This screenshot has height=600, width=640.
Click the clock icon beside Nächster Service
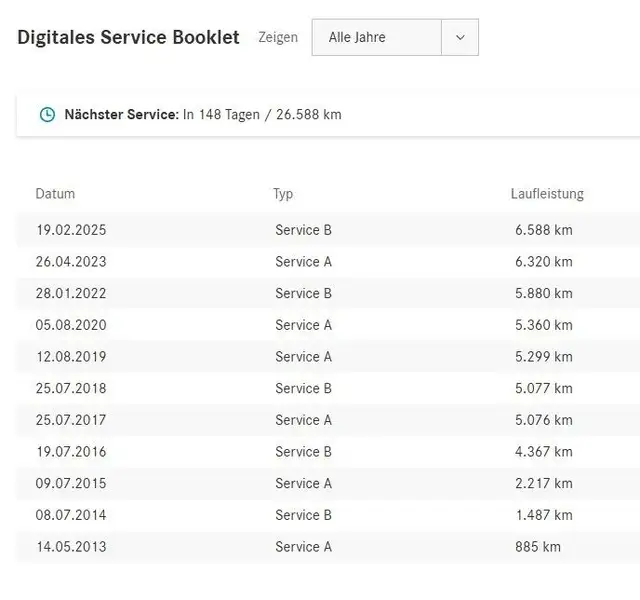[47, 115]
